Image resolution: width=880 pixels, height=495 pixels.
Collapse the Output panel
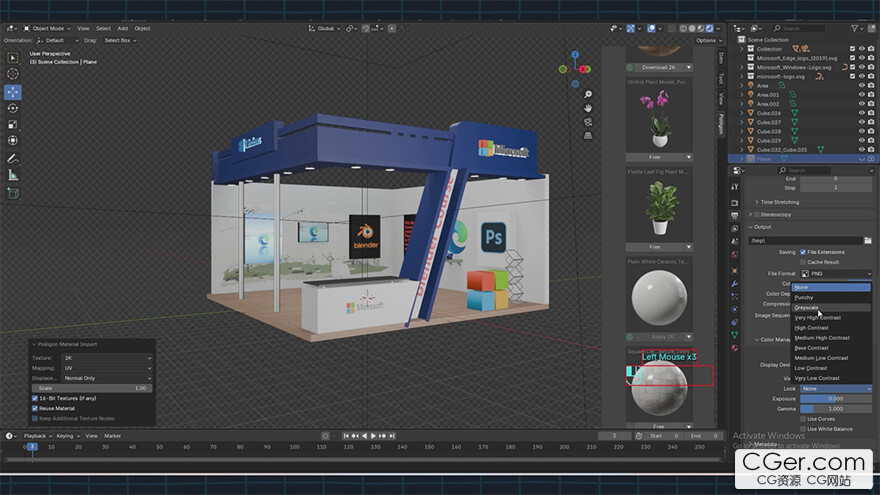point(760,227)
